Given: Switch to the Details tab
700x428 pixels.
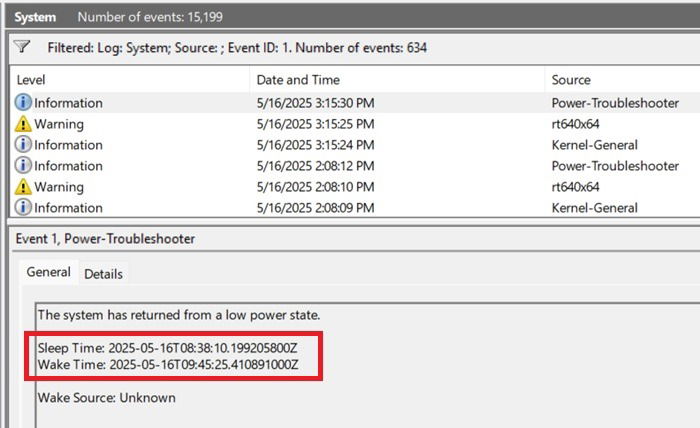Looking at the screenshot, I should click(x=104, y=274).
